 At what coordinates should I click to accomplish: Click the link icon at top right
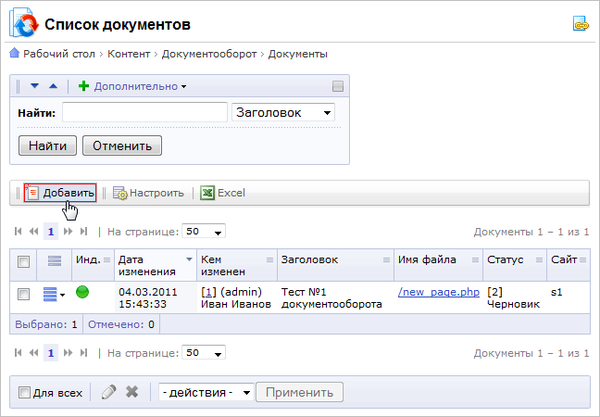coord(579,23)
